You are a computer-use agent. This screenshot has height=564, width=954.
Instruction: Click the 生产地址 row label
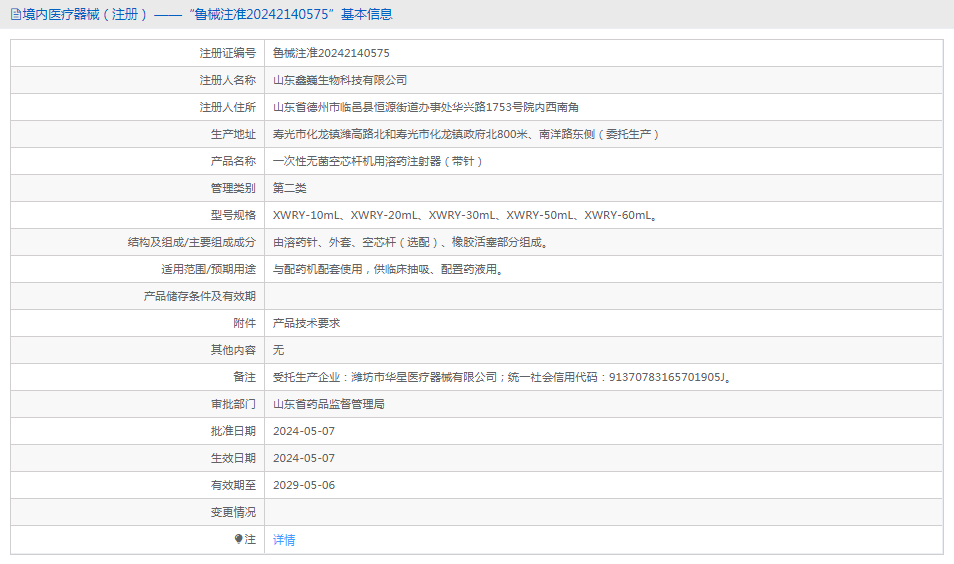(233, 134)
